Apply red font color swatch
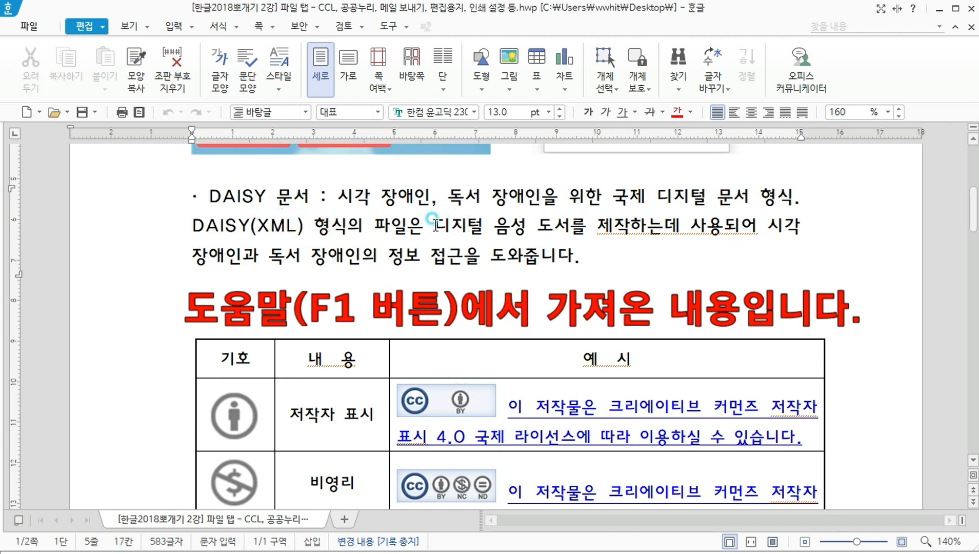 coord(677,112)
